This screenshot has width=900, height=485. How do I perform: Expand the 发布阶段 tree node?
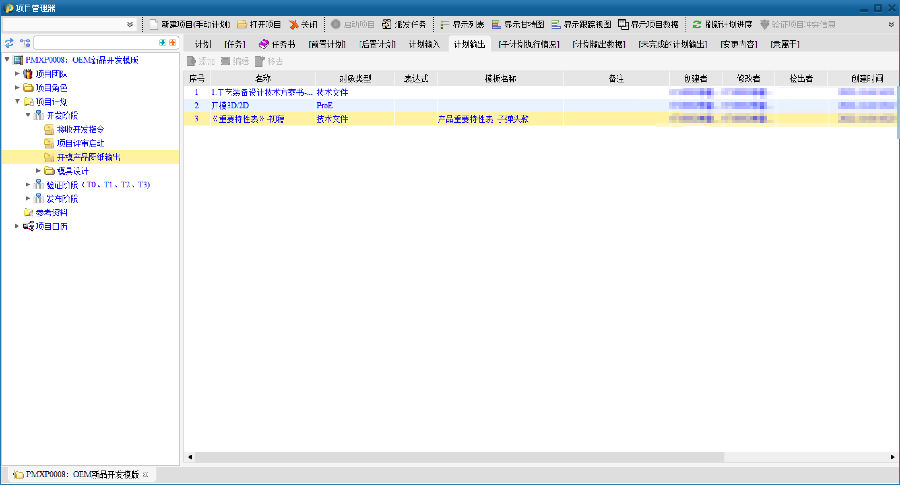coord(28,198)
